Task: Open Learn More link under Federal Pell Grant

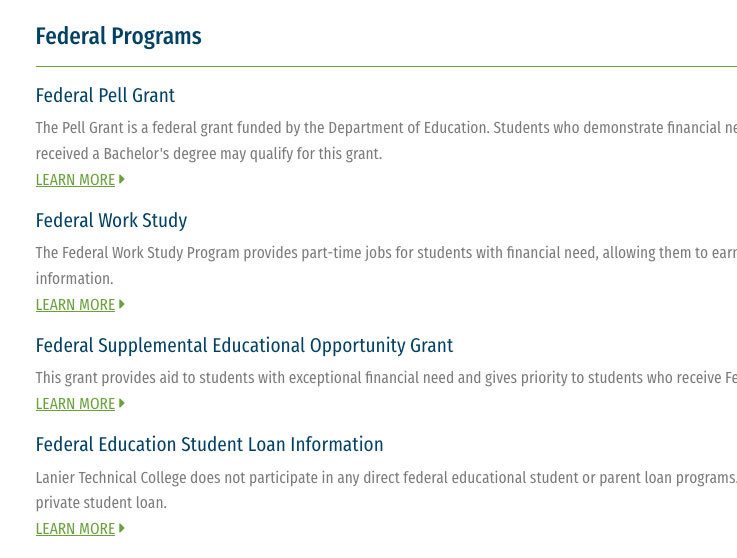Action: tap(75, 180)
